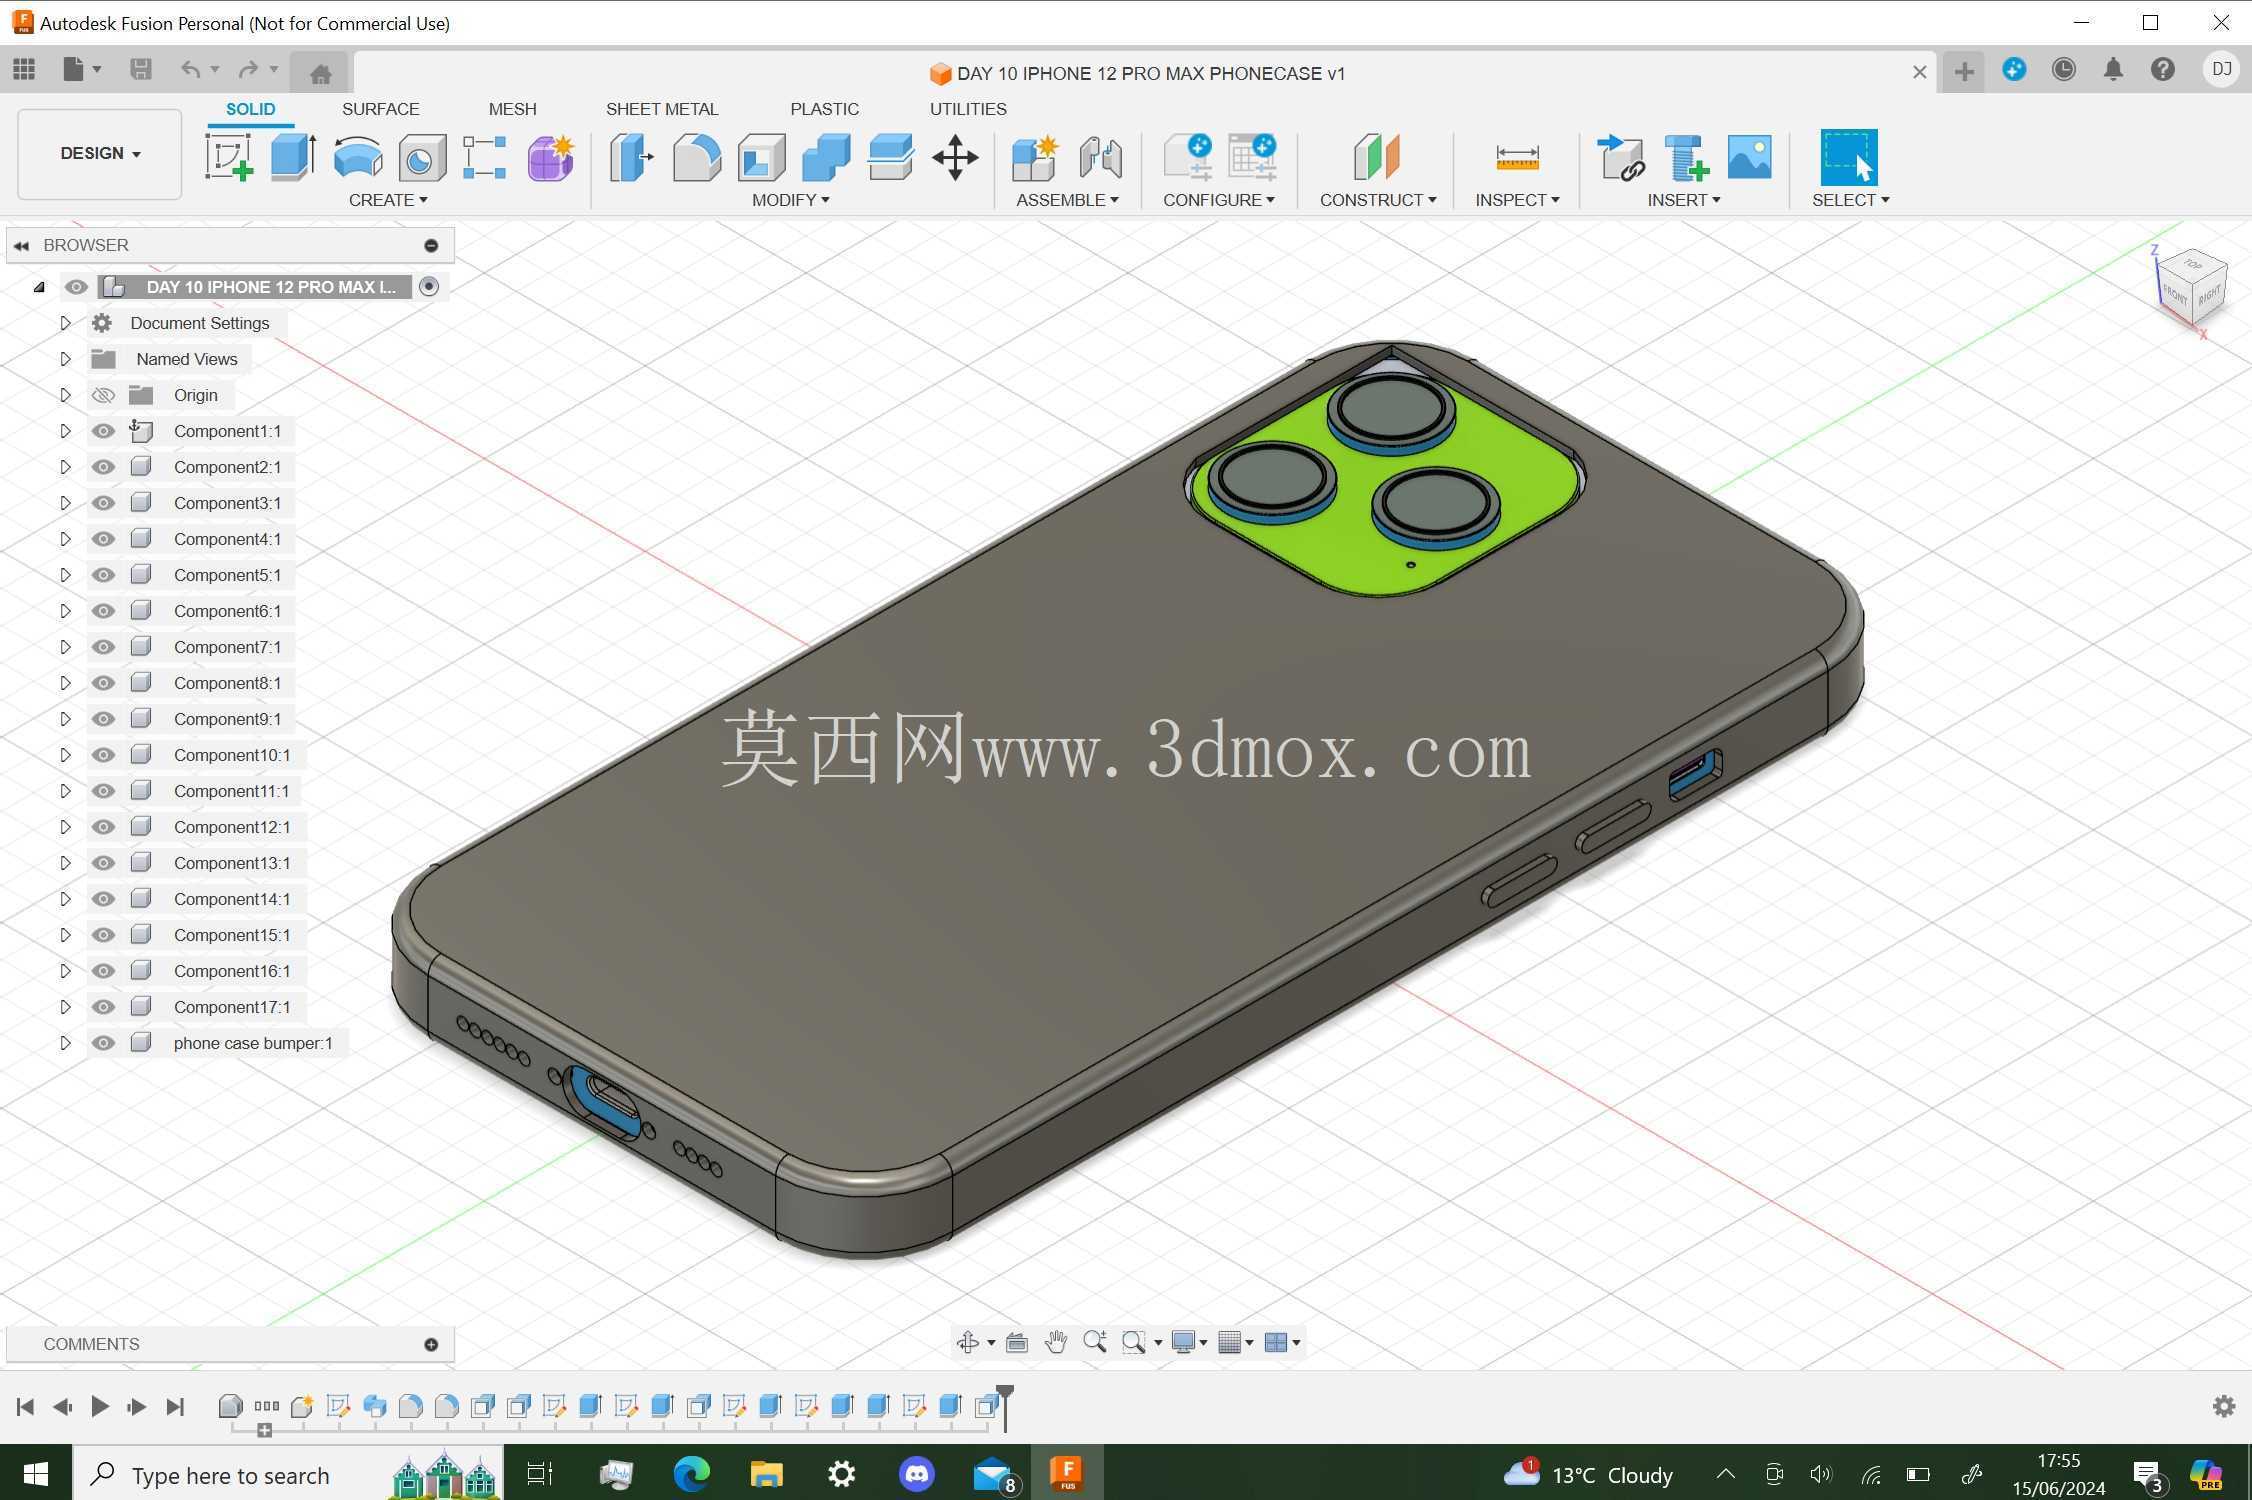Open the INSERT menu label
The width and height of the screenshot is (2252, 1500).
(1684, 200)
